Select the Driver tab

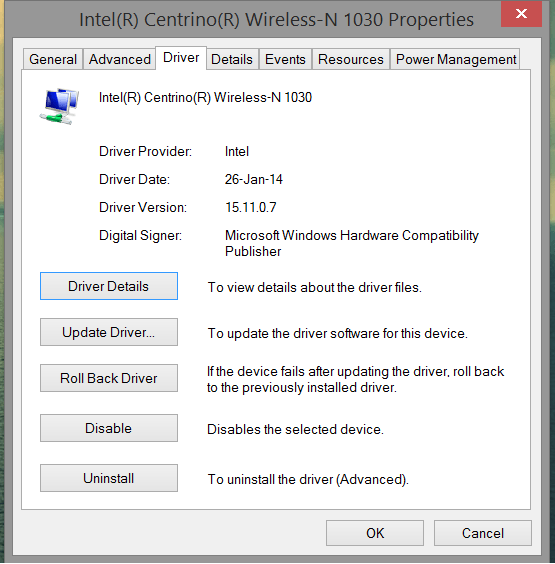(181, 58)
